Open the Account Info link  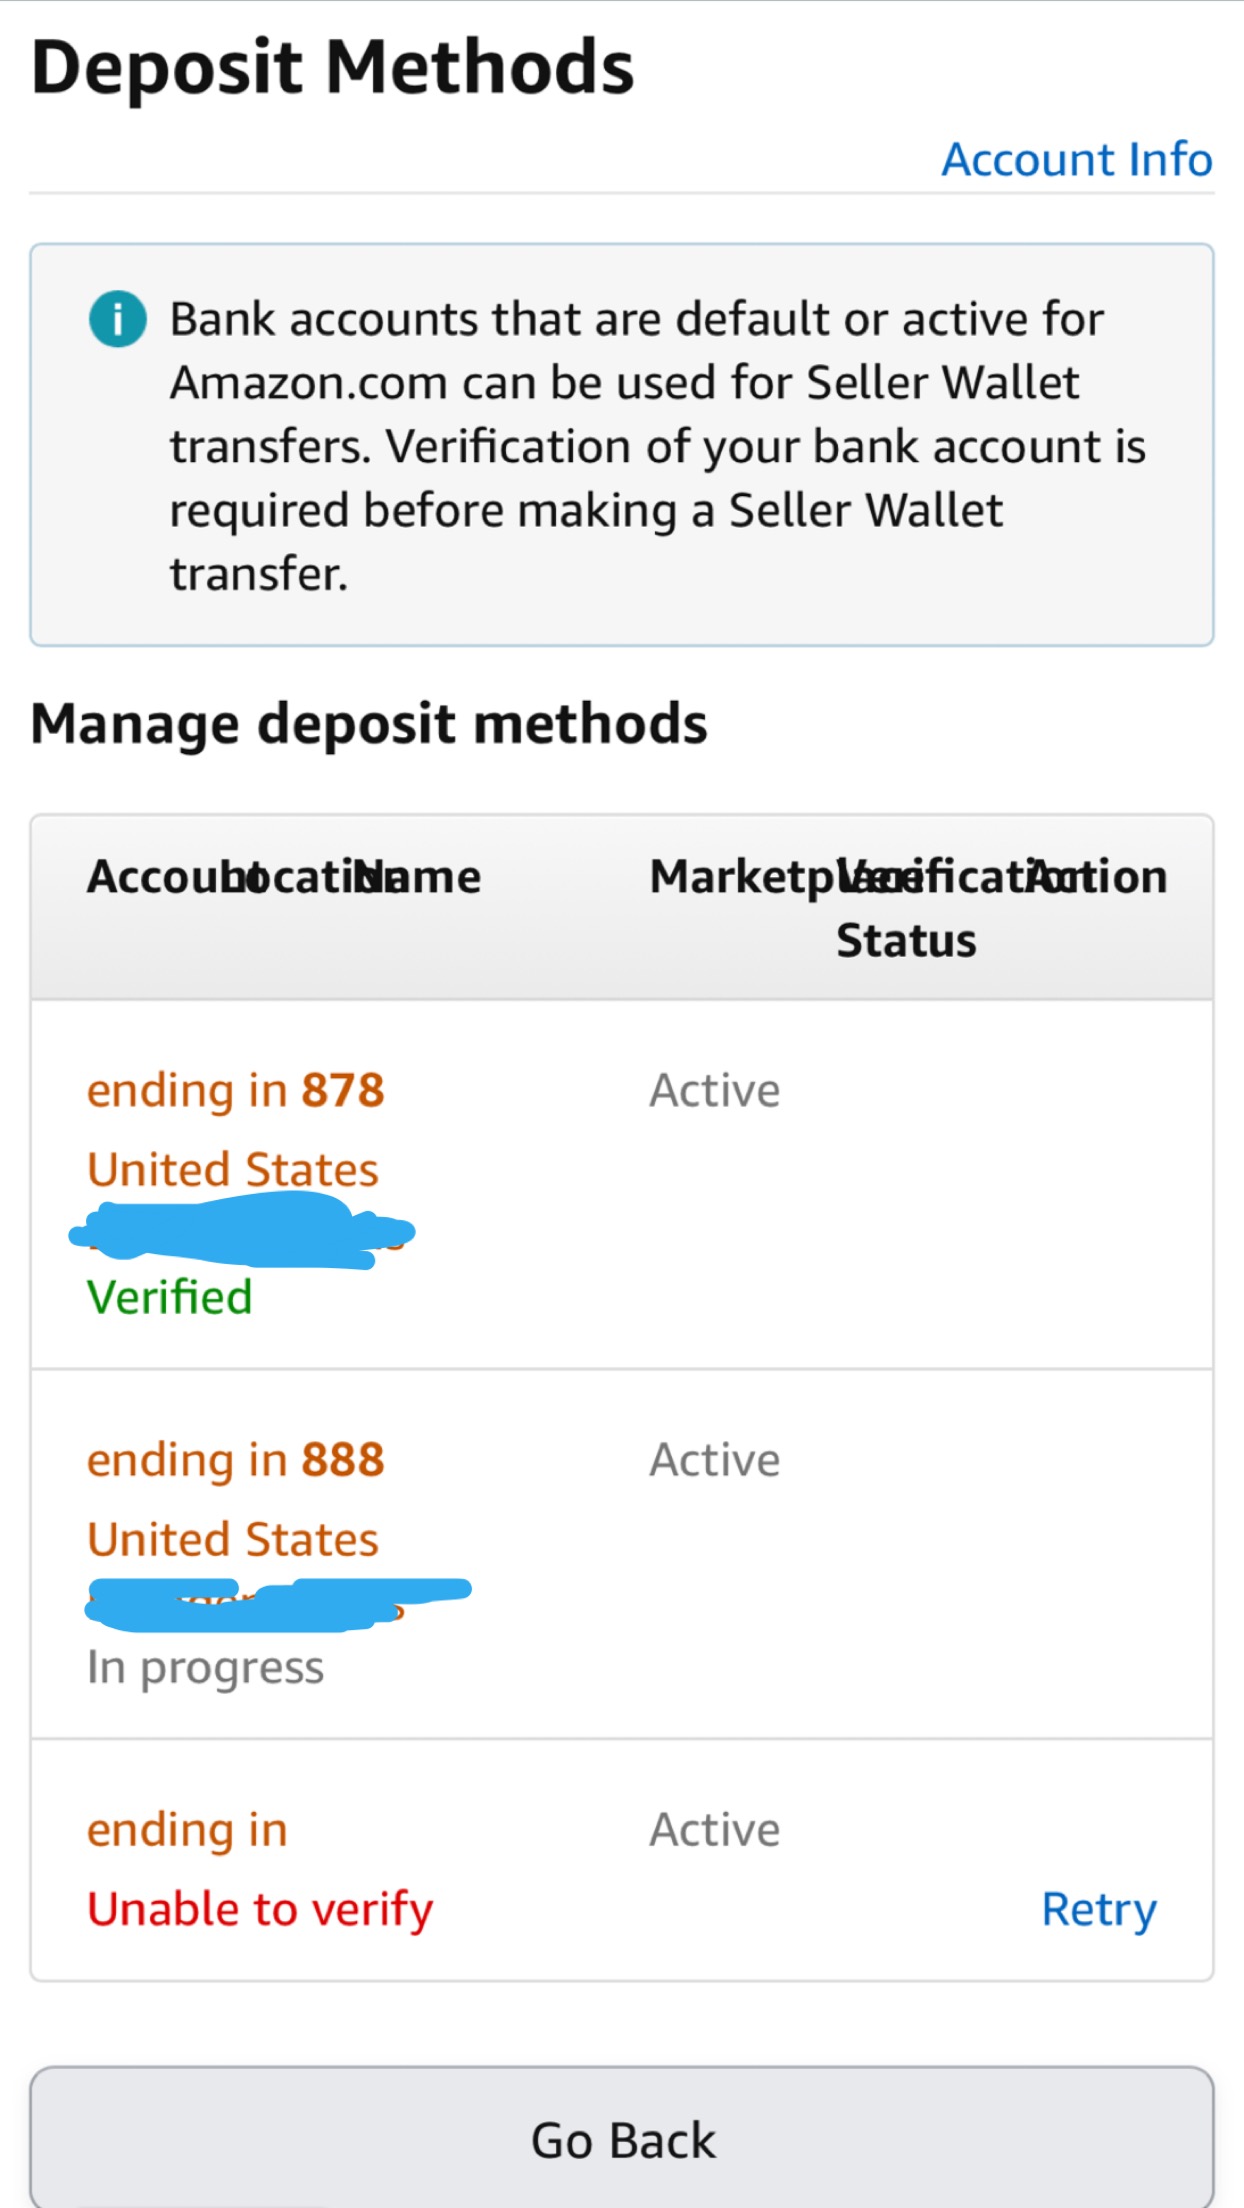[x=1077, y=160]
